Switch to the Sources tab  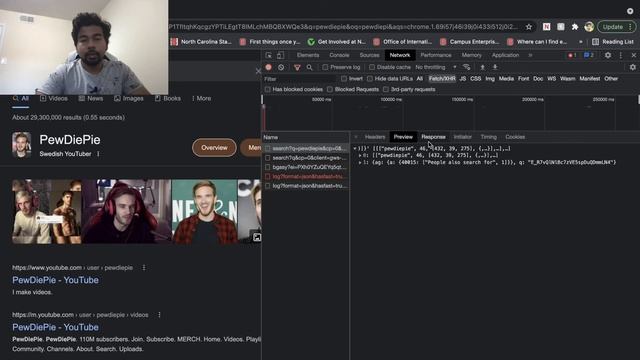pyautogui.click(x=369, y=55)
